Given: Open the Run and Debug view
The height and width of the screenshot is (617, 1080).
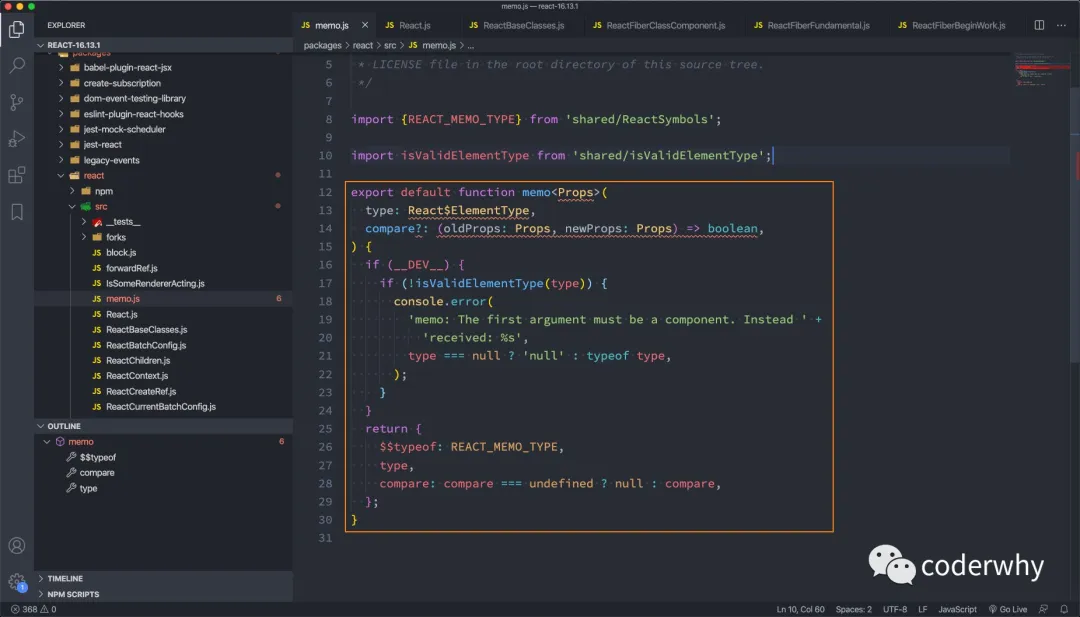Looking at the screenshot, I should (x=17, y=138).
